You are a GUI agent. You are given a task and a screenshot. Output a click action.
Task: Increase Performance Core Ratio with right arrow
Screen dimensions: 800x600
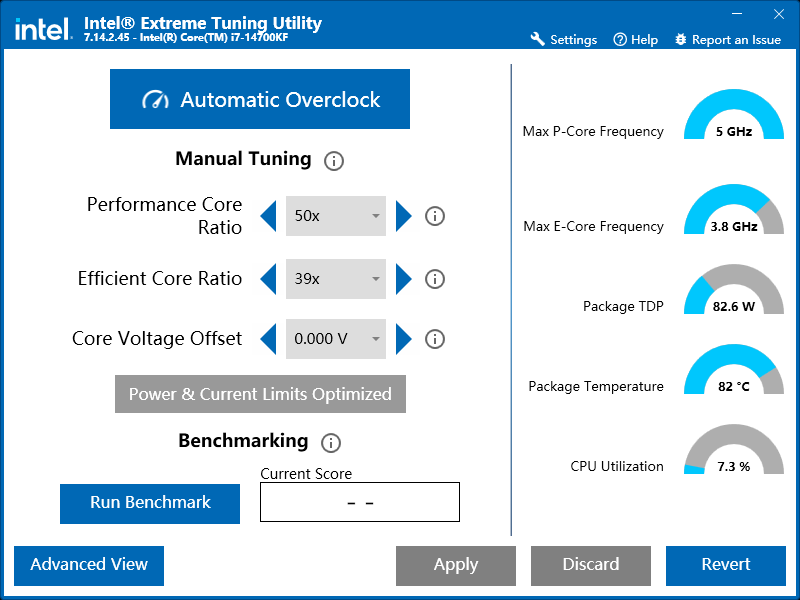(x=403, y=216)
